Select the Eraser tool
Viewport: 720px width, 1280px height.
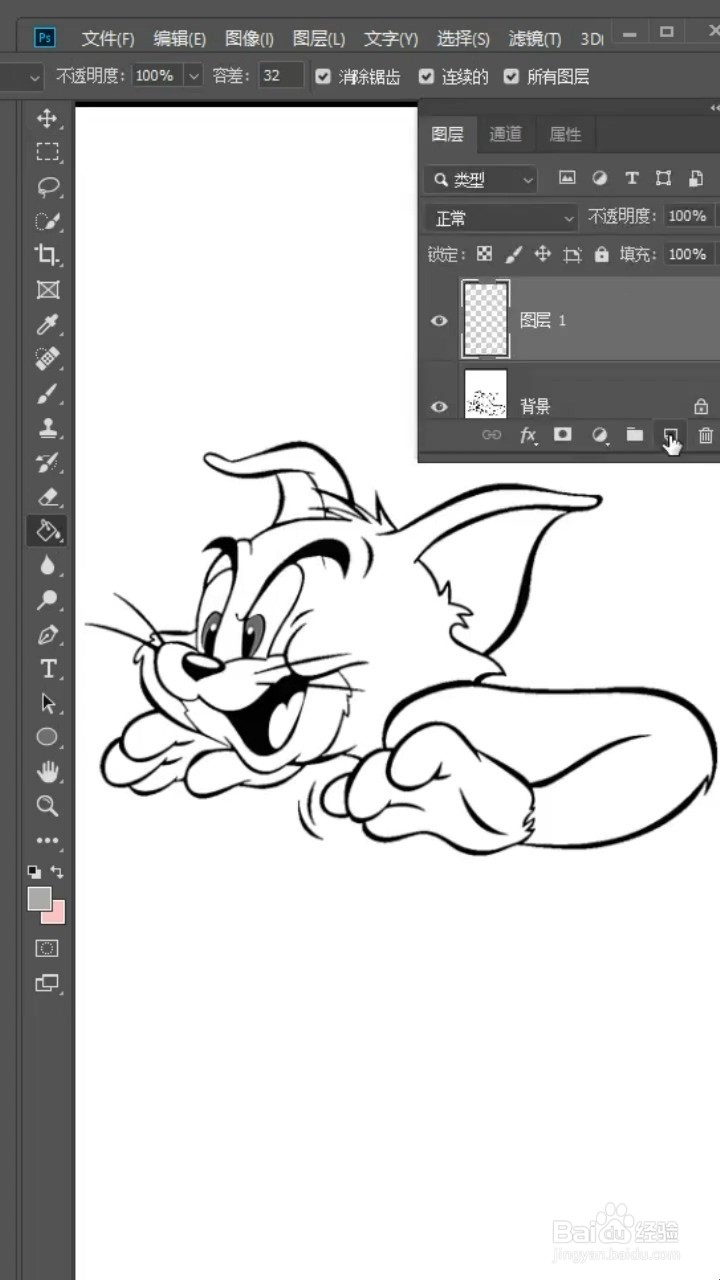point(47,496)
